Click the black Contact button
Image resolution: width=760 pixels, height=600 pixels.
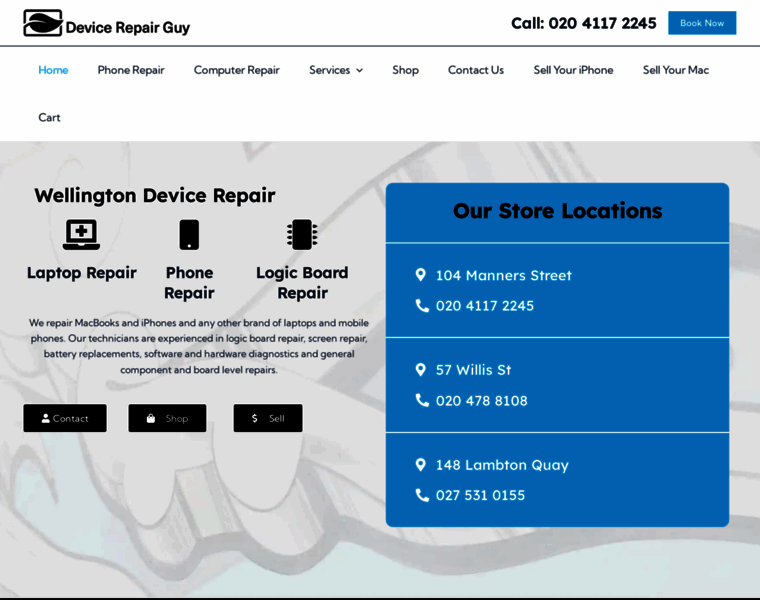coord(65,418)
